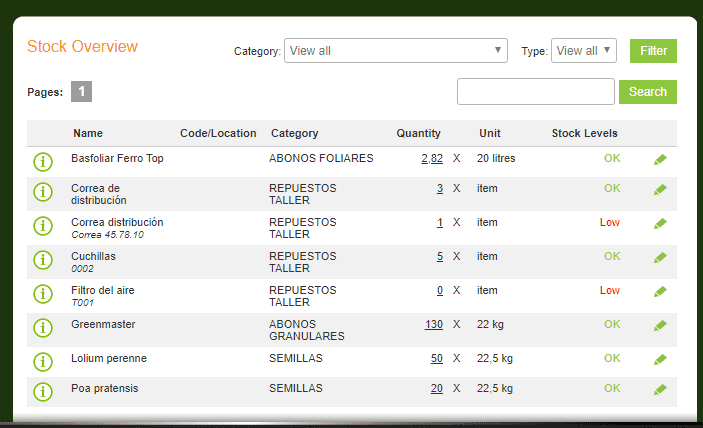Edit the Correa 45.78.10 row pencil

pos(660,224)
